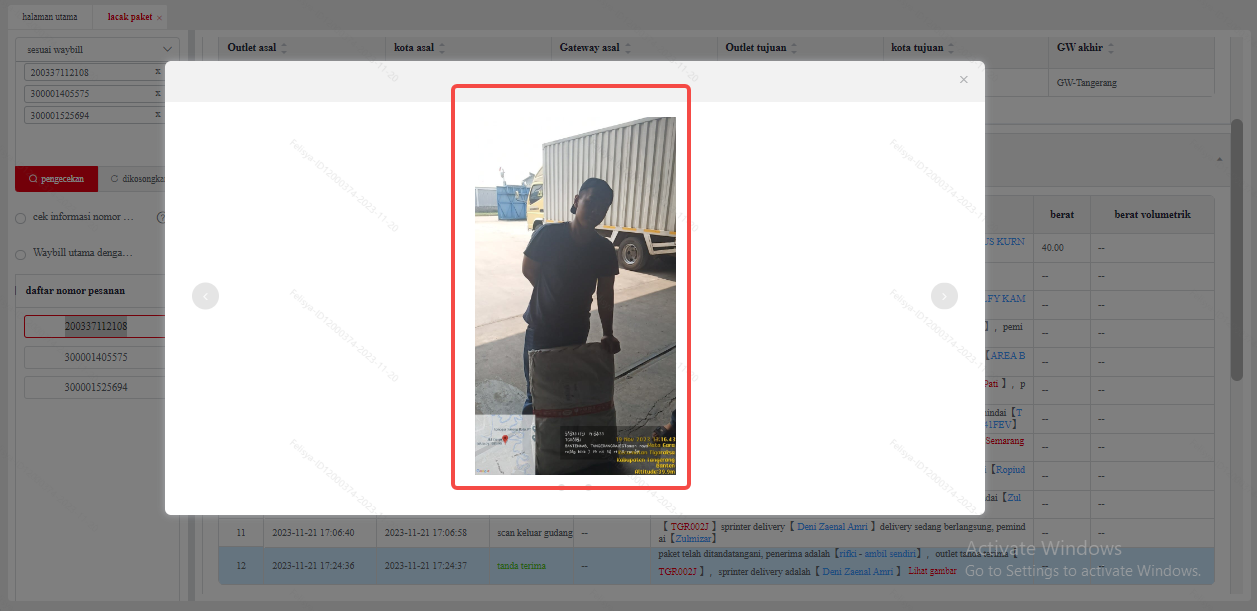The width and height of the screenshot is (1257, 611).
Task: Switch to the halaman utama tab
Action: pos(50,17)
